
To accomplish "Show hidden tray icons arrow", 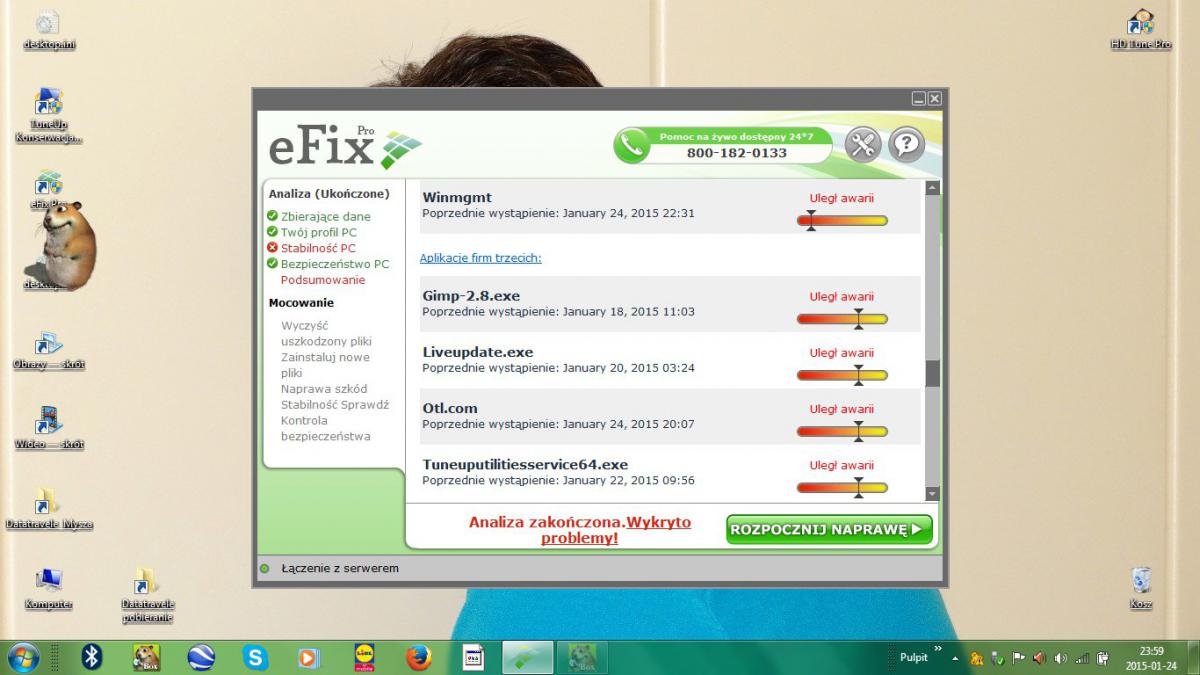I will (955, 659).
